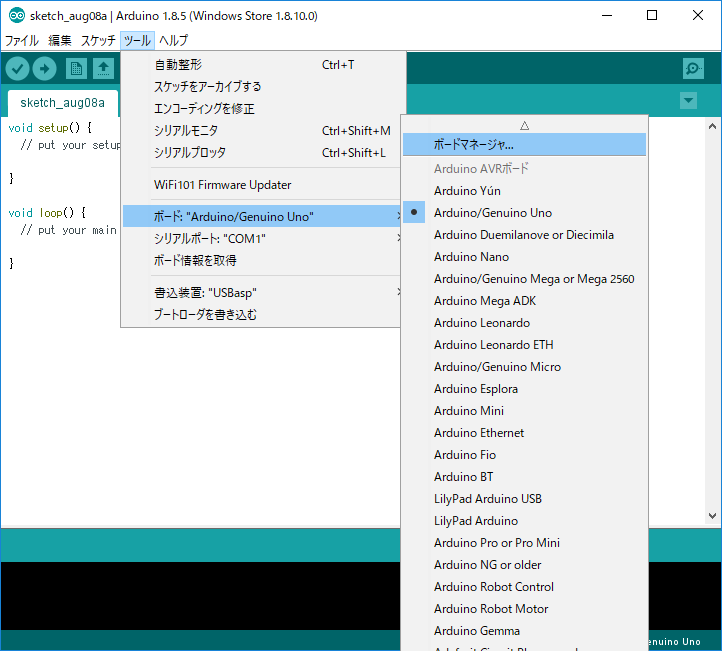The image size is (722, 651).
Task: Expand the ボード: "Arduino/Genuino Uno" submenu
Action: pos(262,216)
